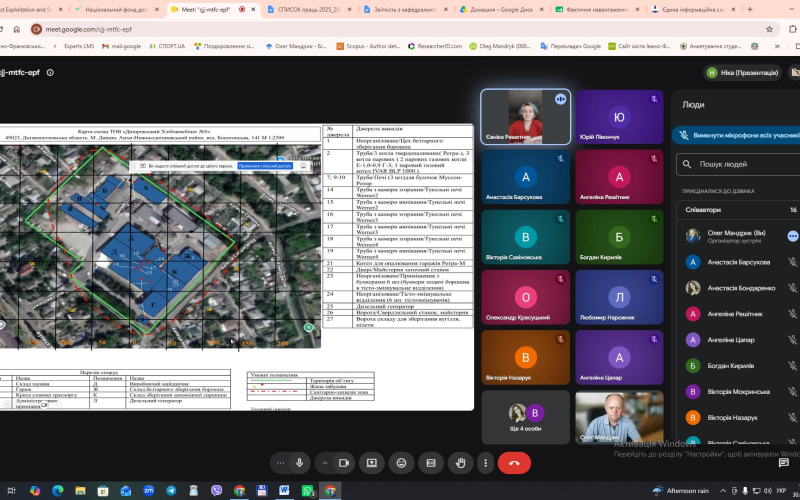The height and width of the screenshot is (500, 800).
Task: Open ResearcherID.com bookmark
Action: pos(435,46)
